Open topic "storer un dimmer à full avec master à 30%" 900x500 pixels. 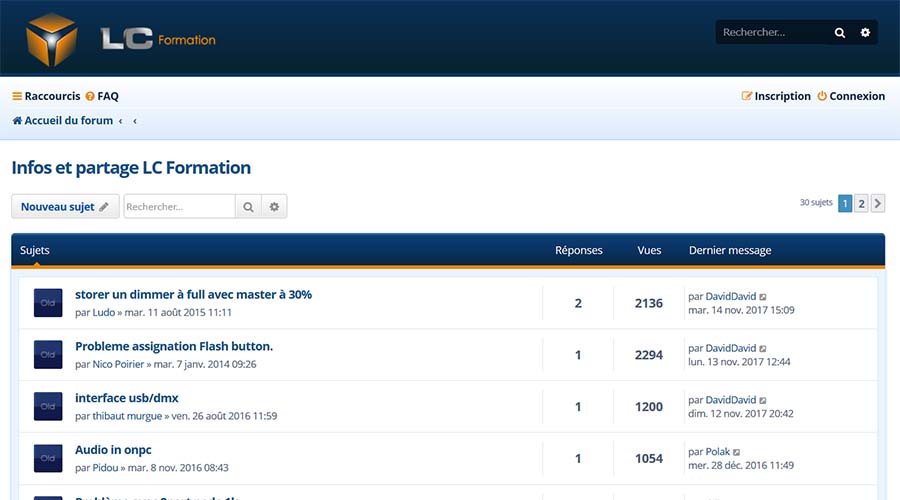pos(193,294)
